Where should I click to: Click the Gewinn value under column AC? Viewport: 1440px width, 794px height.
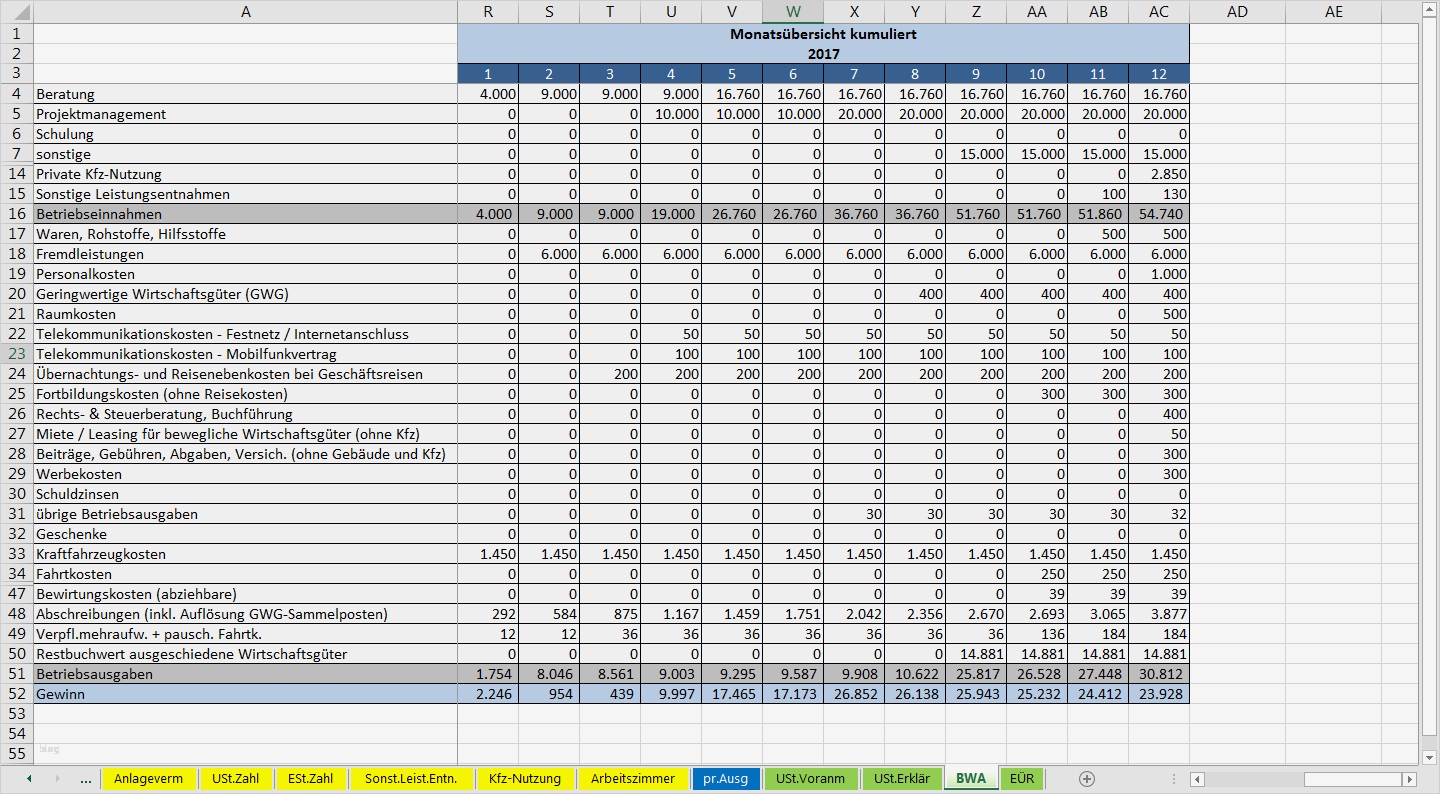[1158, 694]
